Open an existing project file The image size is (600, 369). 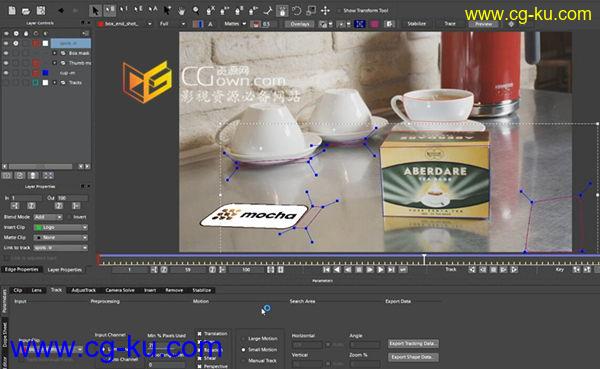click(26, 11)
